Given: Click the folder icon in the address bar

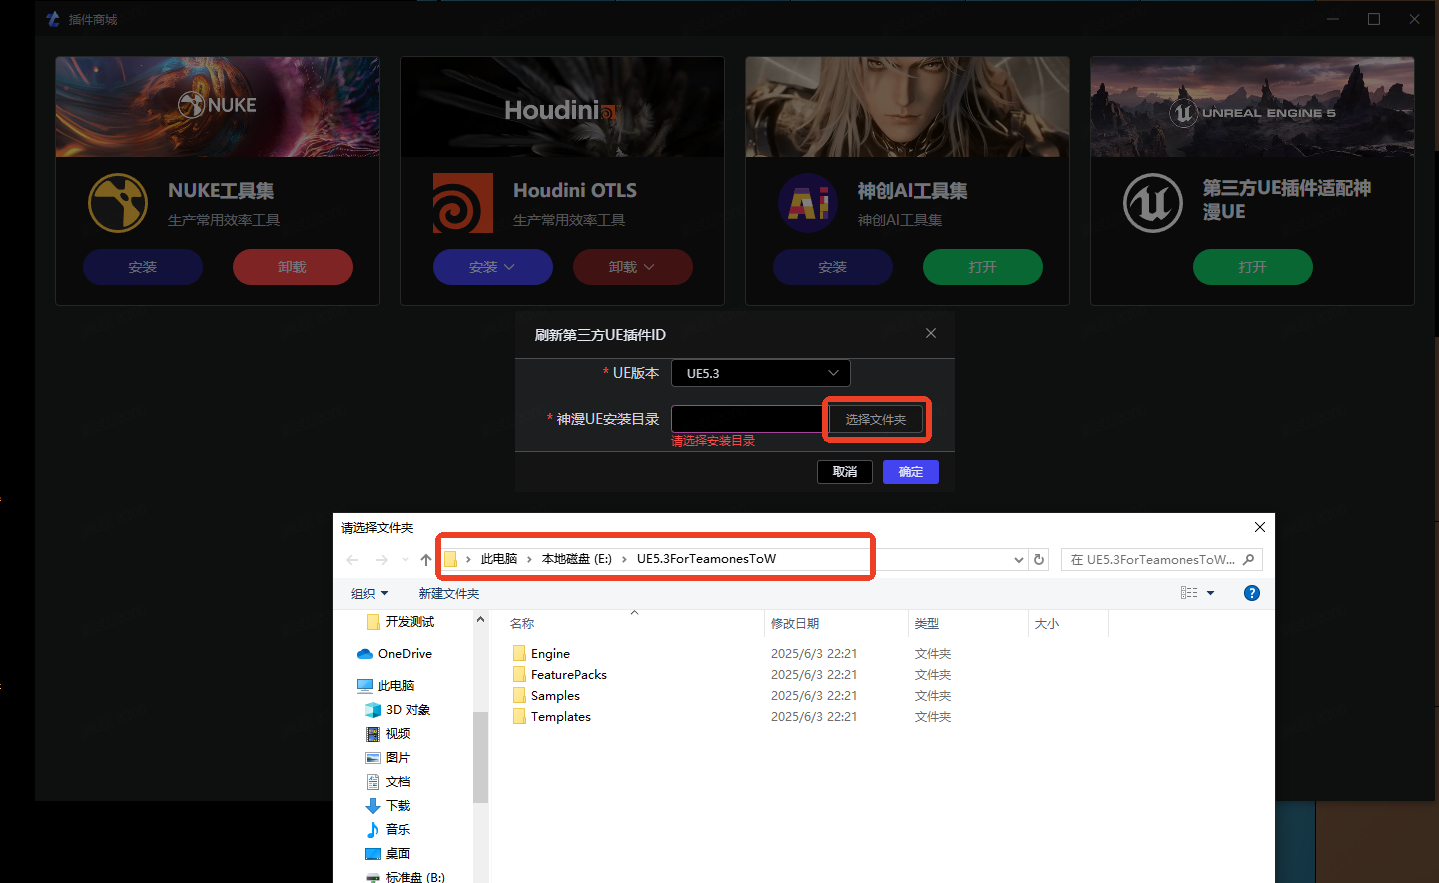Looking at the screenshot, I should click(451, 559).
